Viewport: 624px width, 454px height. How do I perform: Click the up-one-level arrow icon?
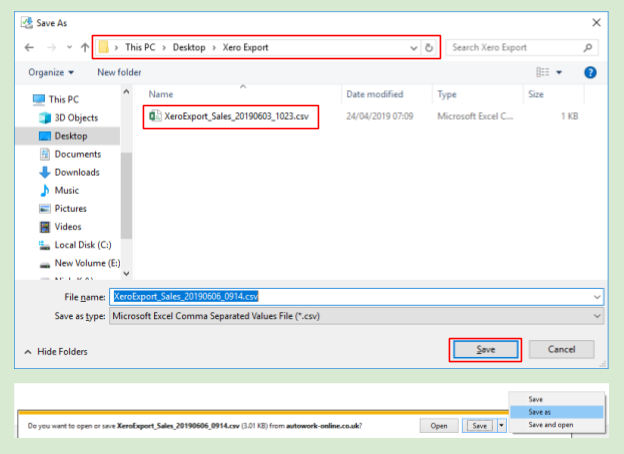coord(84,47)
